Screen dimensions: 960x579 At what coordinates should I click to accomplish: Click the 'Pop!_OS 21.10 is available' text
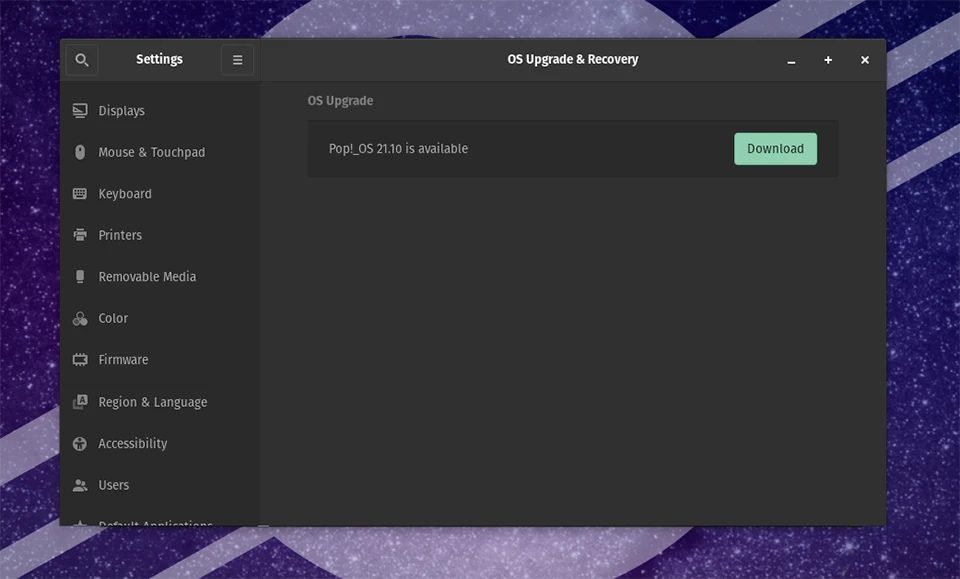click(398, 149)
